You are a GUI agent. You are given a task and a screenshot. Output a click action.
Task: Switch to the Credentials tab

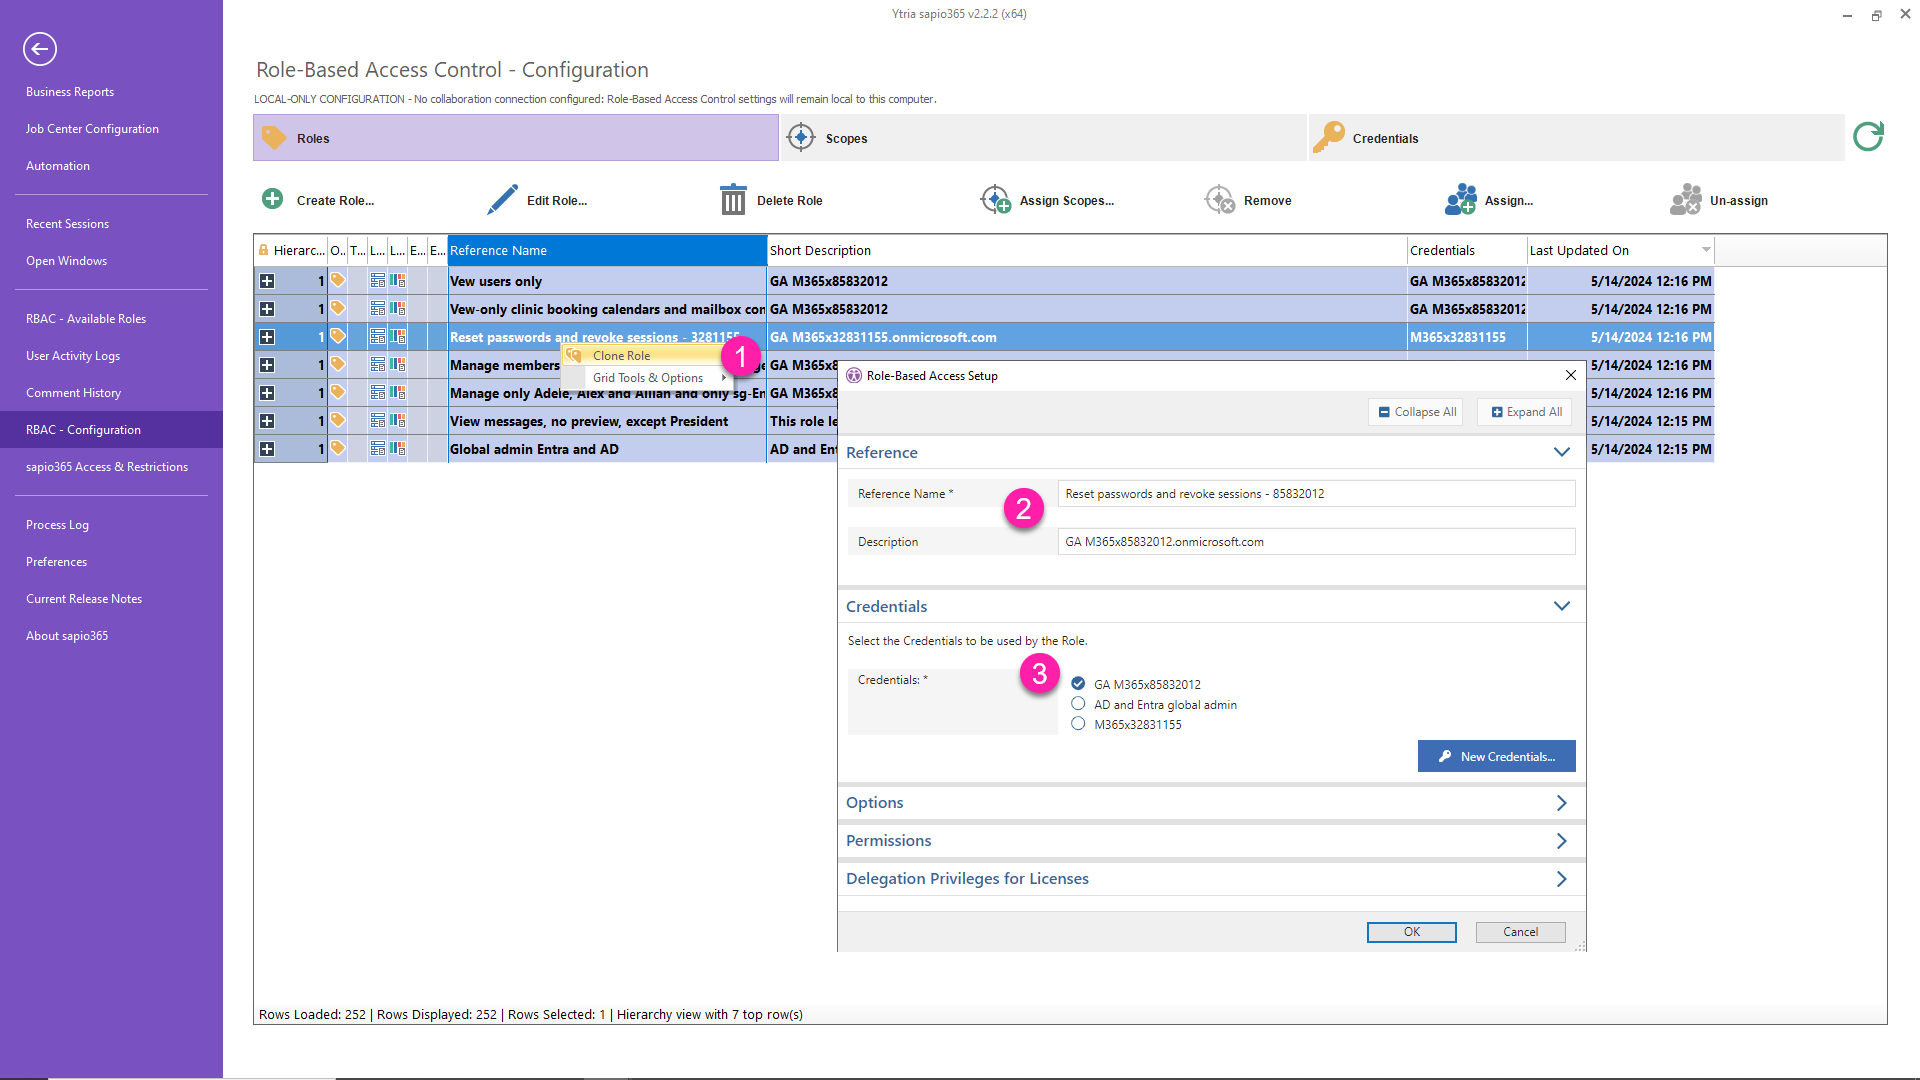tap(1577, 137)
